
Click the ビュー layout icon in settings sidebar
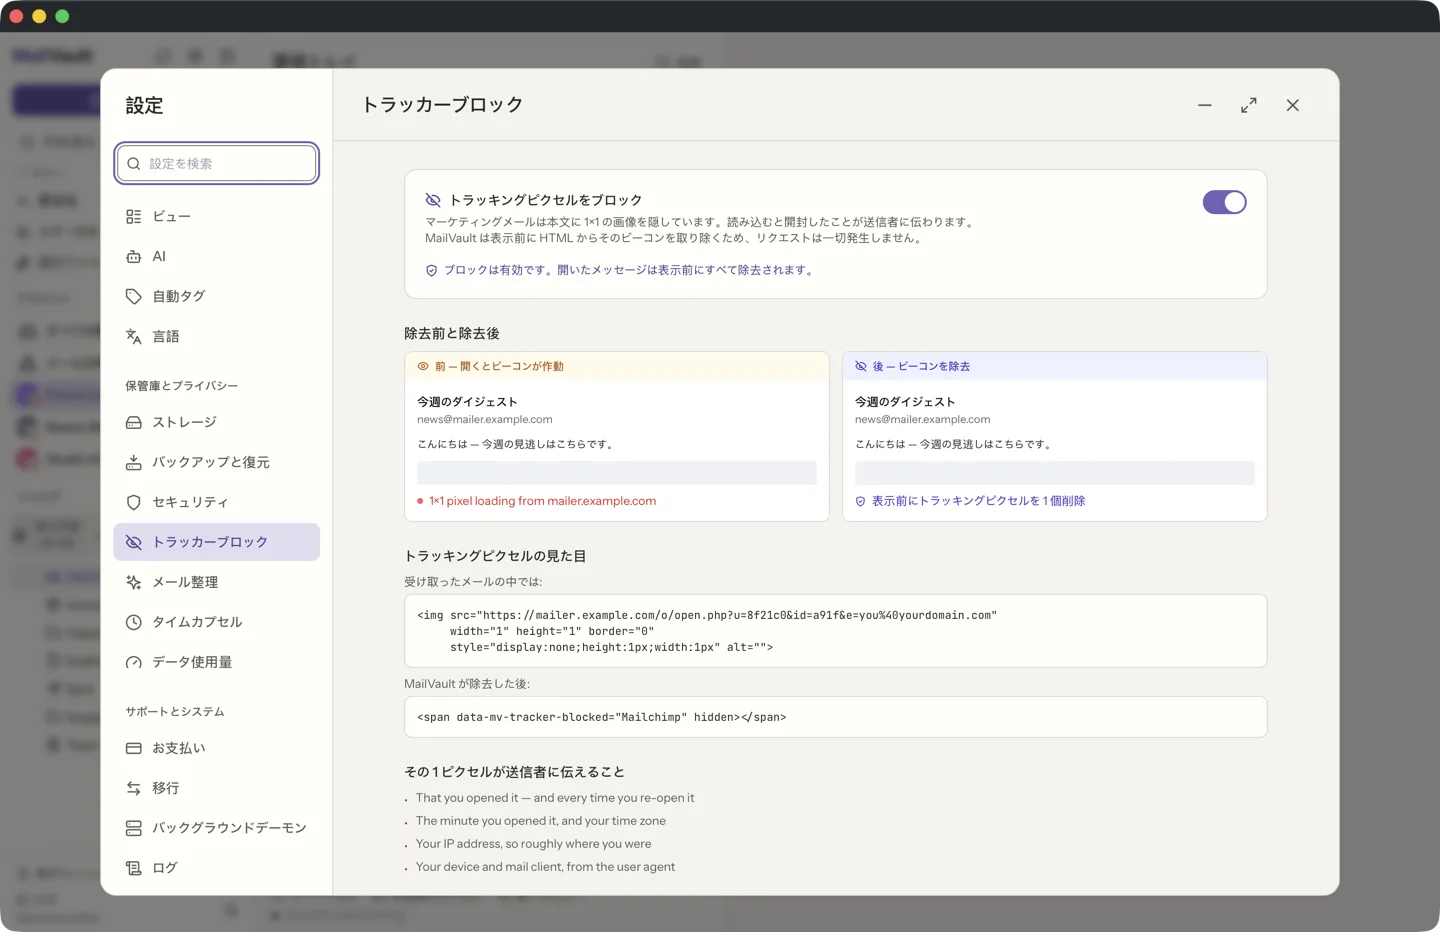point(133,217)
